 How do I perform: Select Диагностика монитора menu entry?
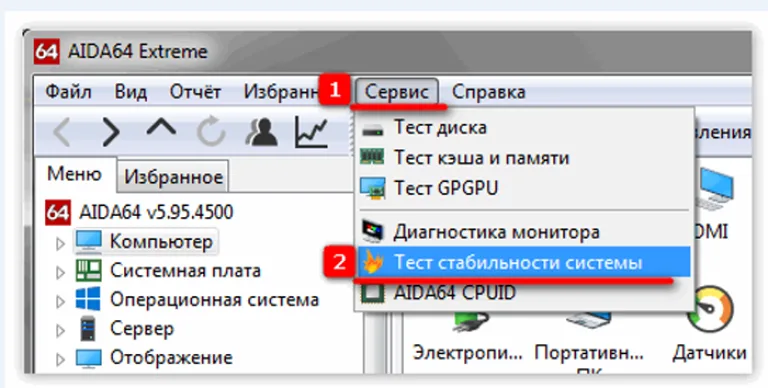pyautogui.click(x=524, y=231)
